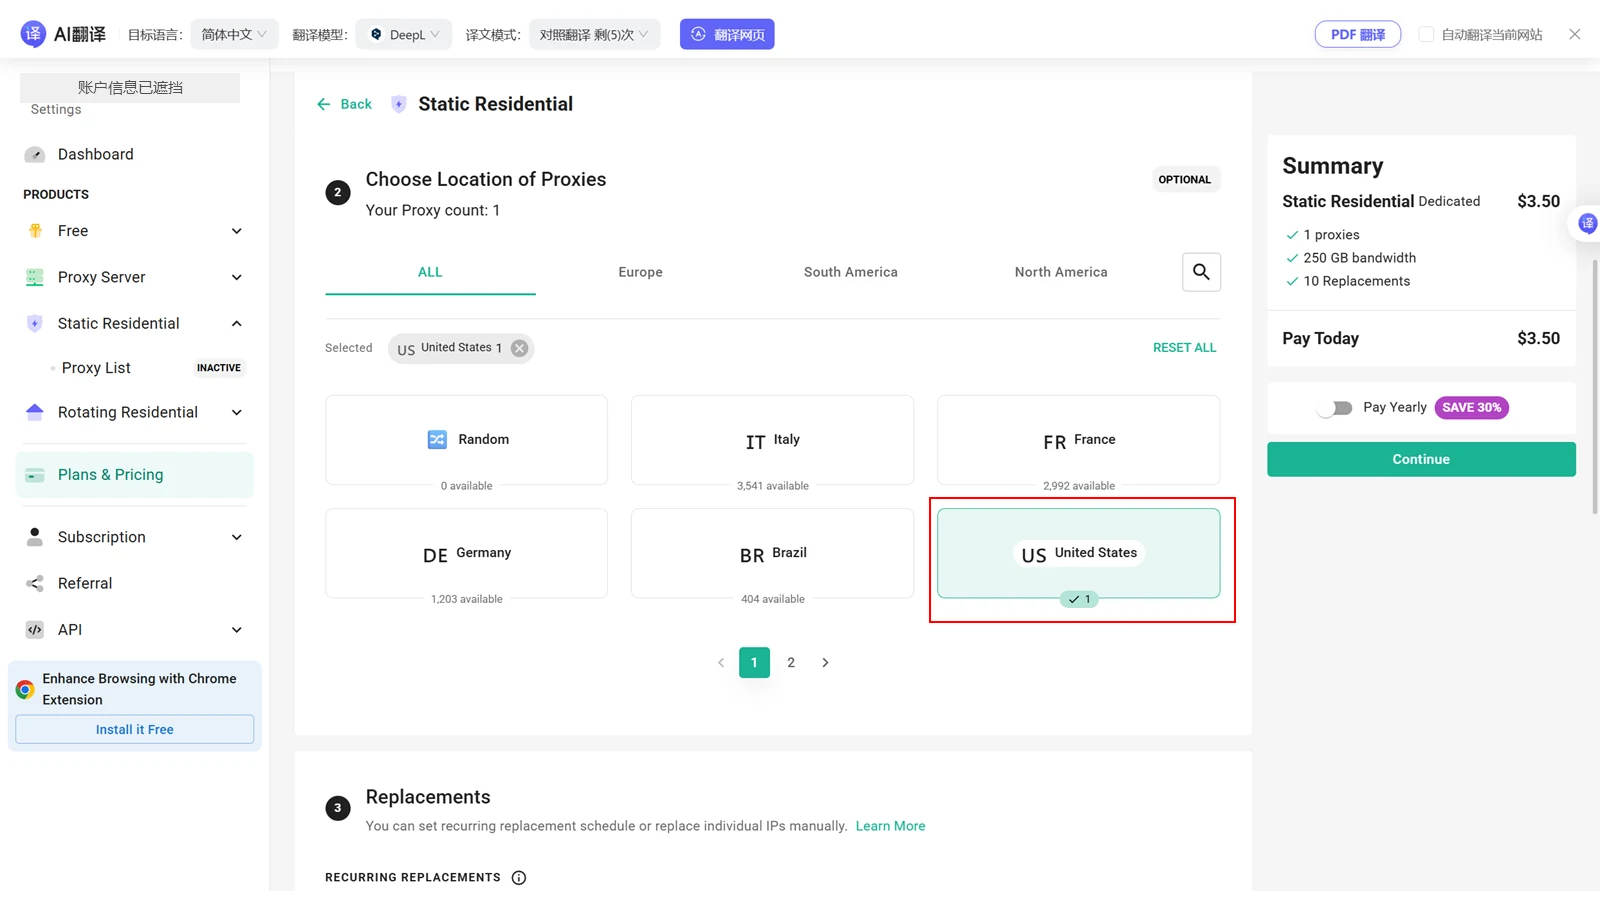The width and height of the screenshot is (1600, 900).
Task: Switch to the North America tab
Action: point(1061,272)
